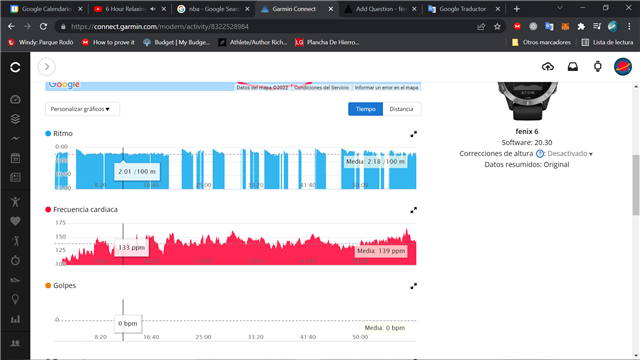Viewport: 640px width, 360px height.
Task: Click the cloud upload icon
Action: tap(548, 67)
